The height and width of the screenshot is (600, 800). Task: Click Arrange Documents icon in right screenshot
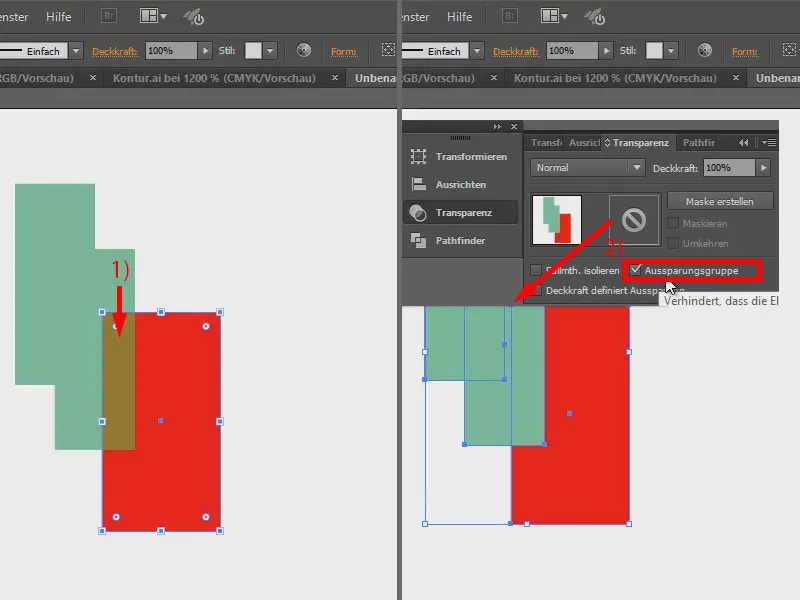(x=554, y=16)
